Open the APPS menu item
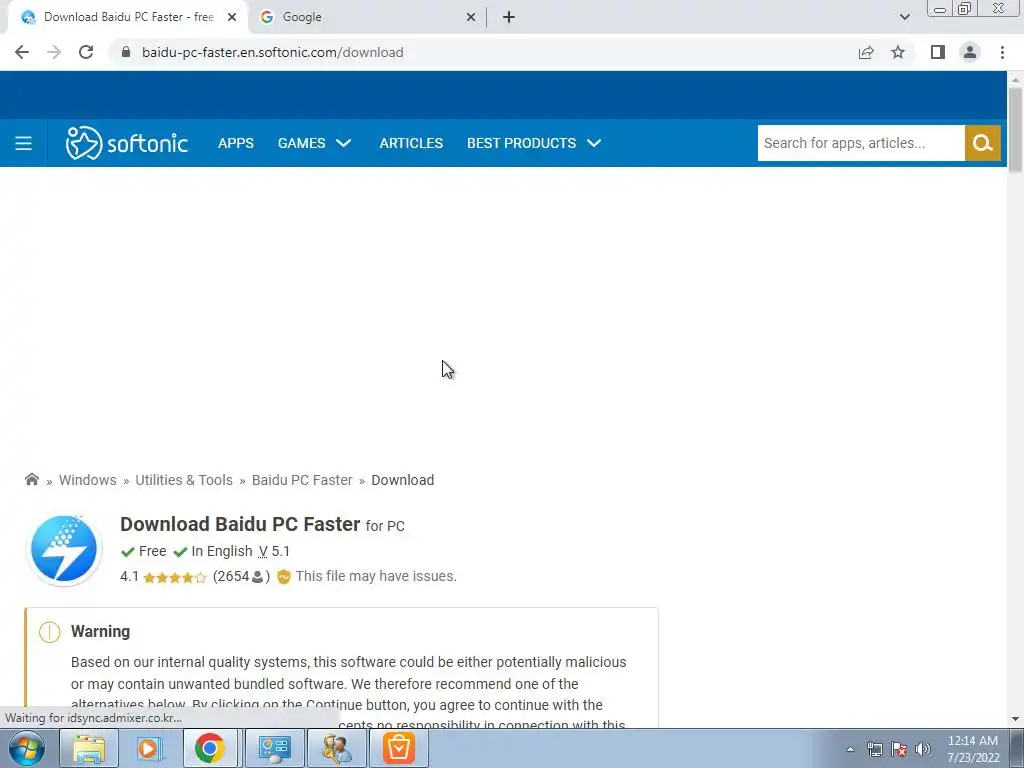Viewport: 1024px width, 768px height. 236,143
